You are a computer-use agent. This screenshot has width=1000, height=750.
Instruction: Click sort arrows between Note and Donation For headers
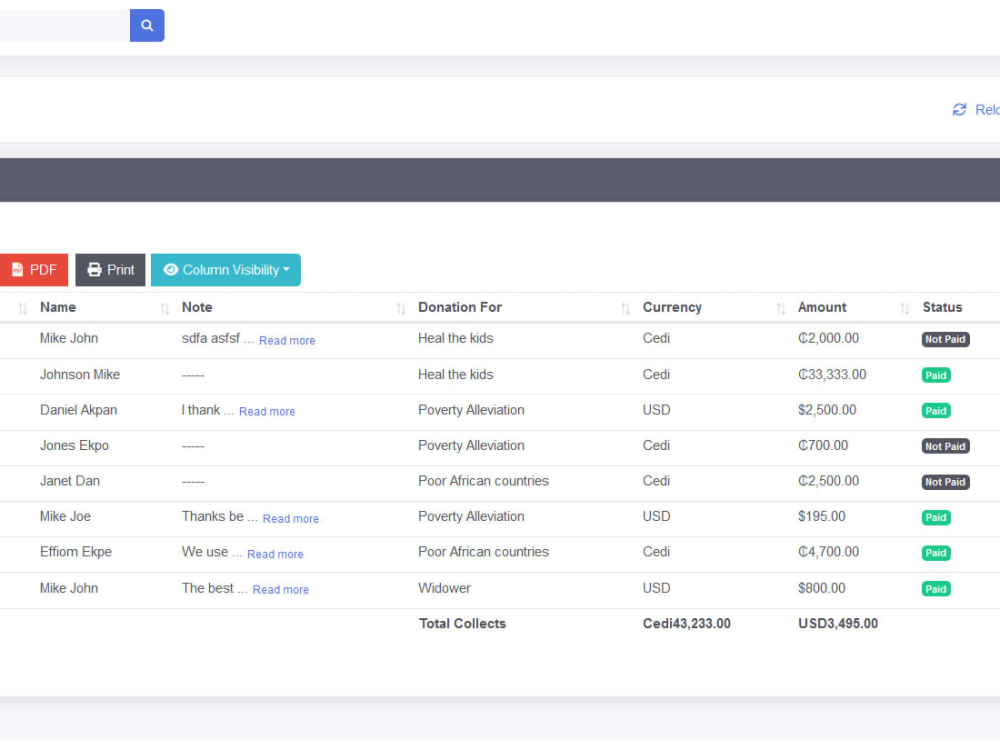[401, 309]
